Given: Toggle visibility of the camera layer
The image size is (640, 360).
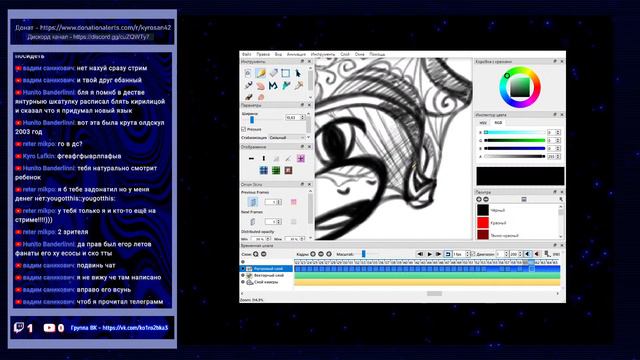Looking at the screenshot, I should click(x=243, y=282).
